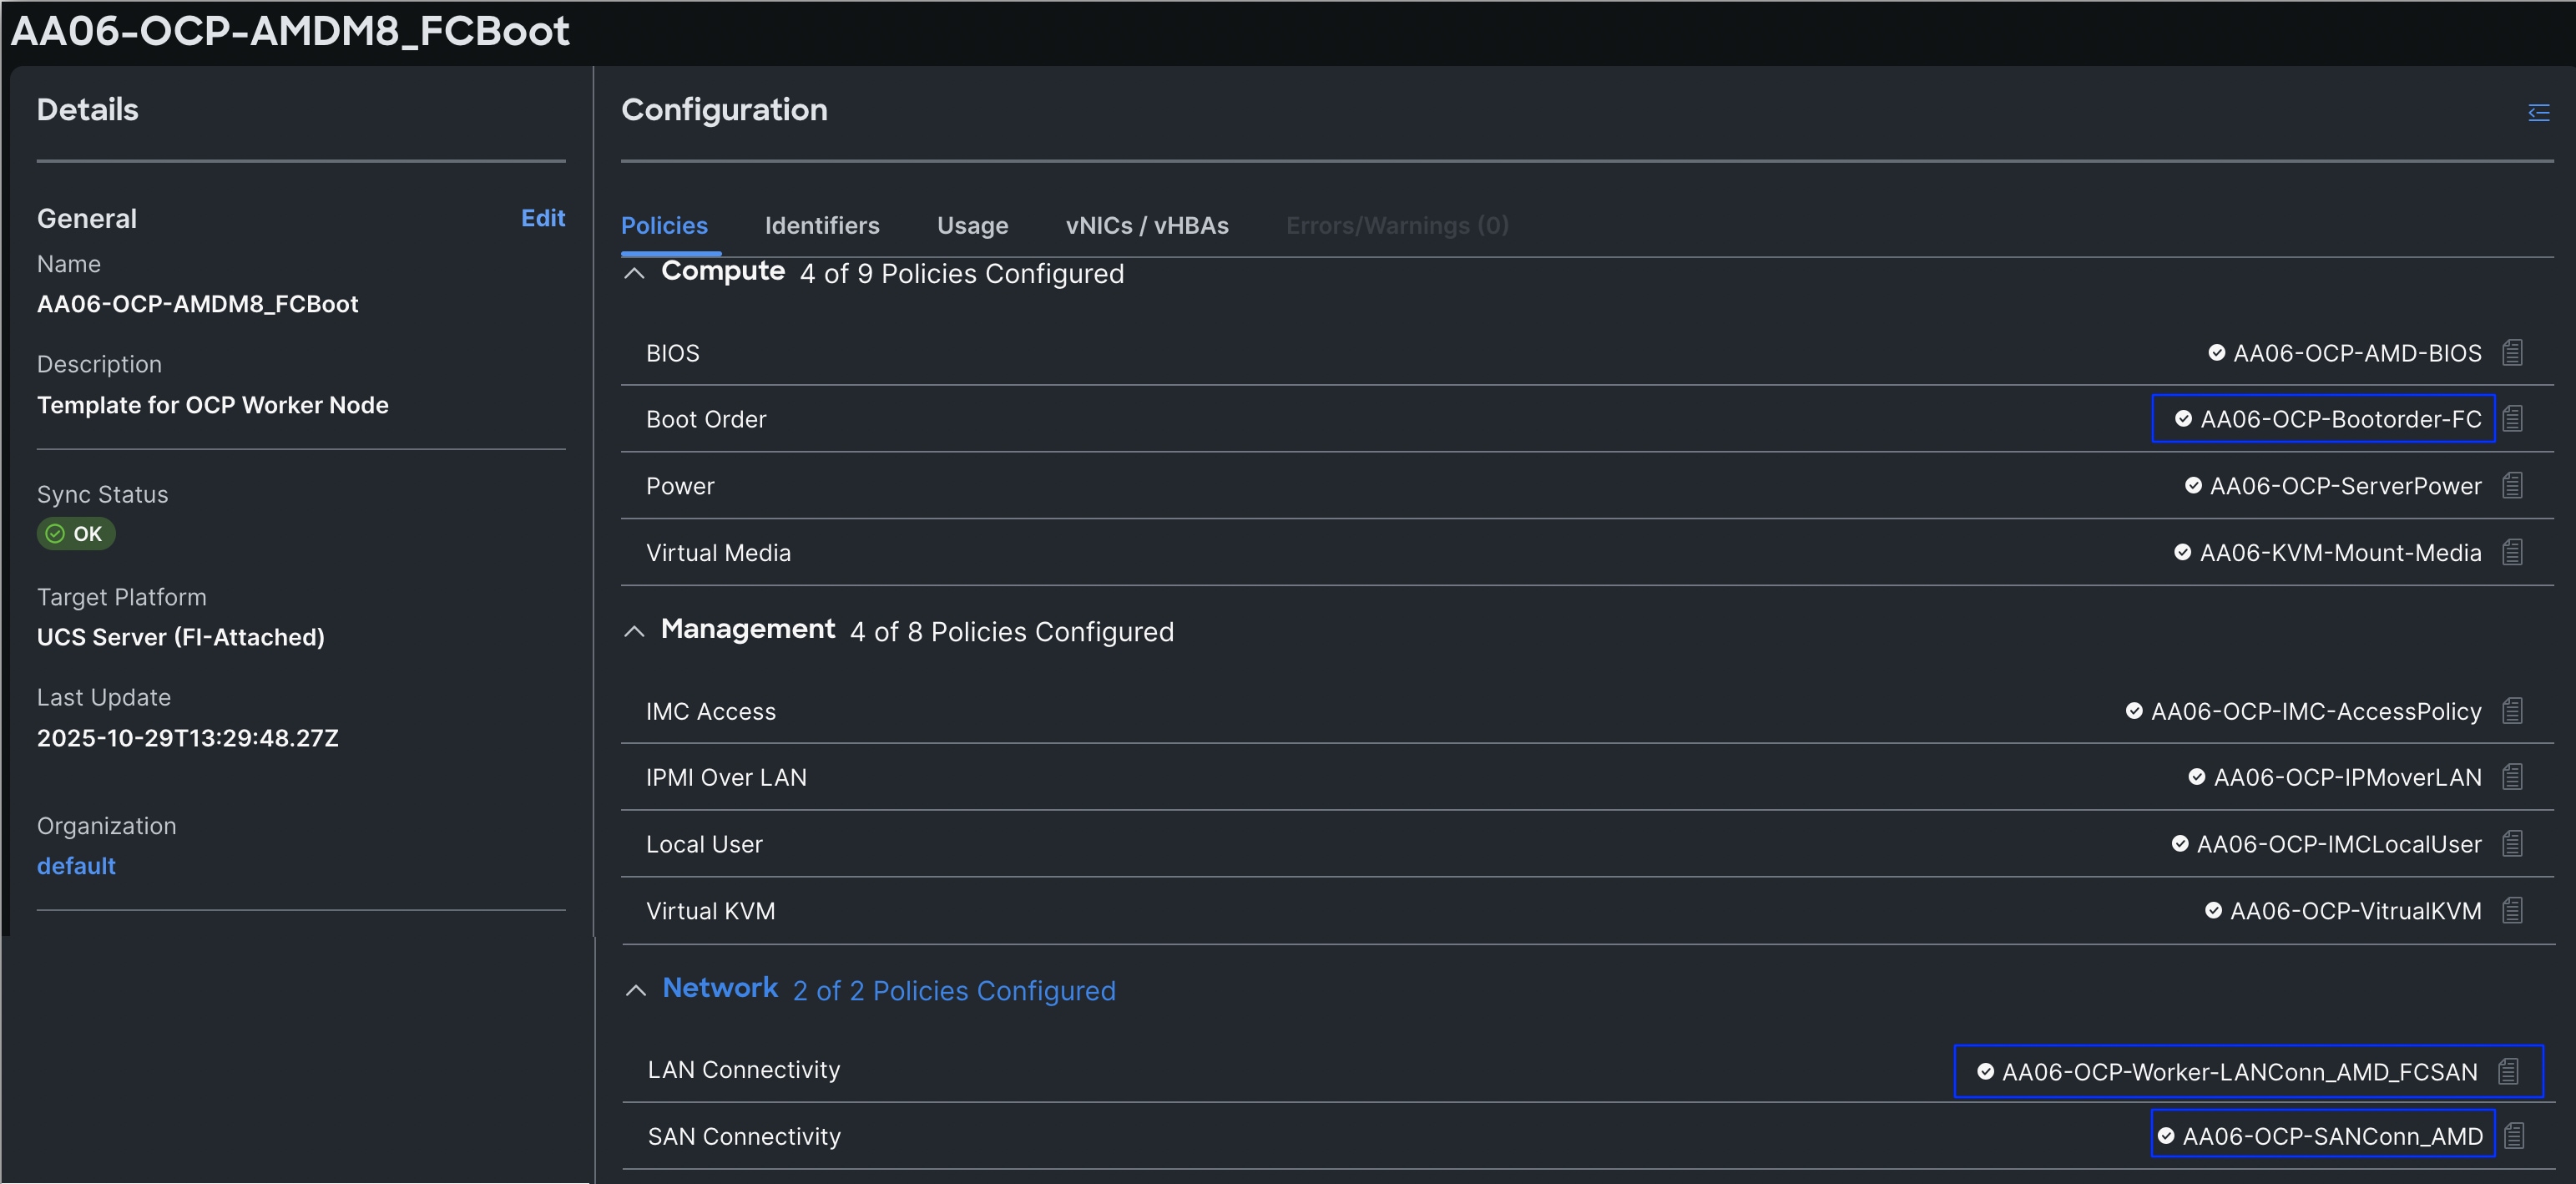Collapse the Management policies section
Screen dimensions: 2576x1184
[x=634, y=631]
